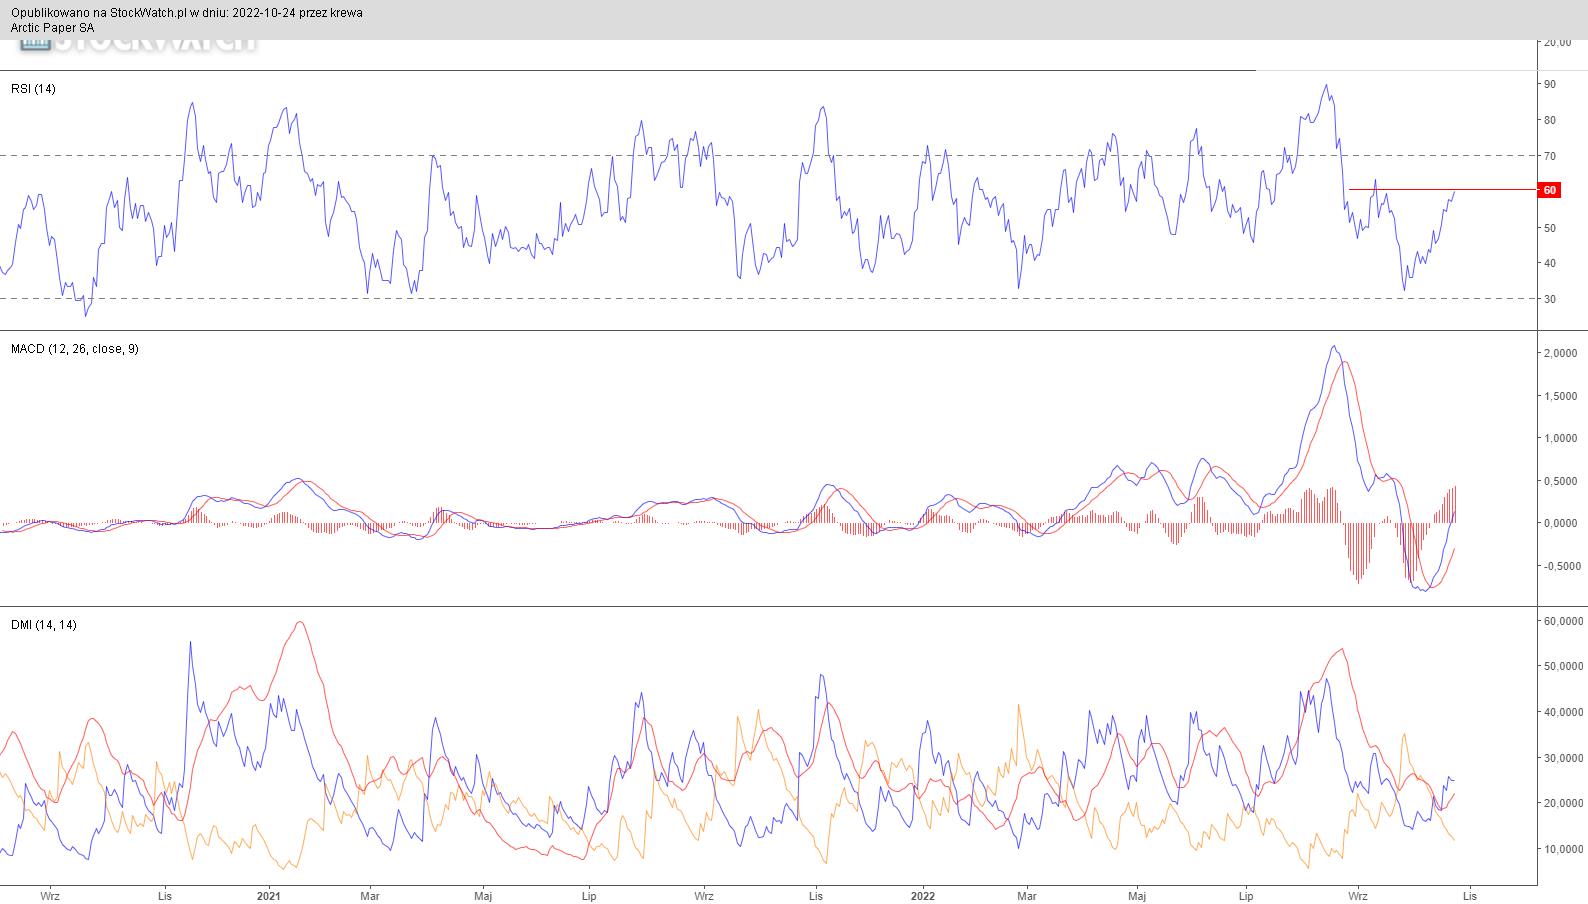The image size is (1588, 904).
Task: Click the 2022 label on the time axis
Action: [922, 896]
